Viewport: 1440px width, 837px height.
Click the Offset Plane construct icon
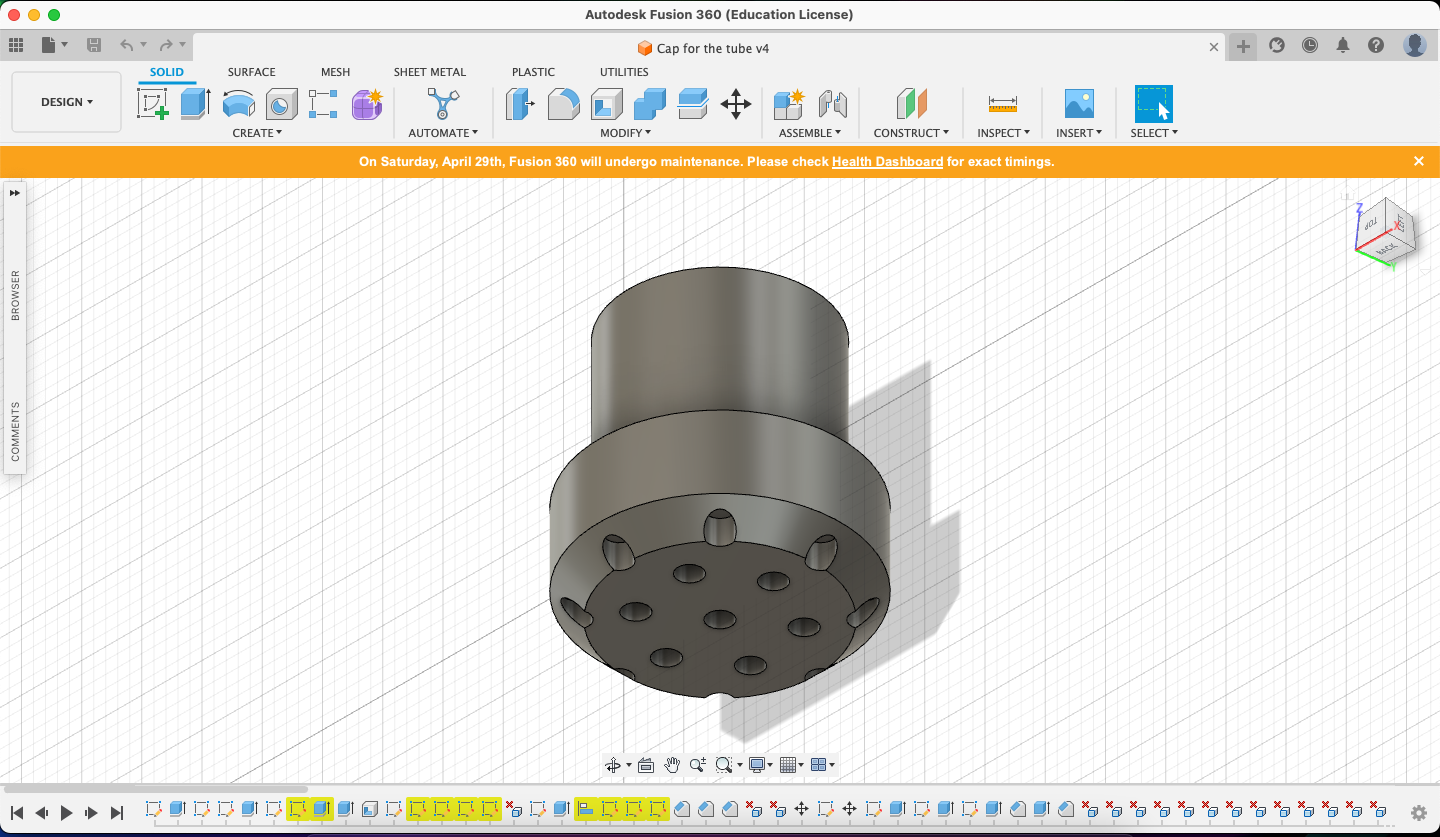pos(912,104)
